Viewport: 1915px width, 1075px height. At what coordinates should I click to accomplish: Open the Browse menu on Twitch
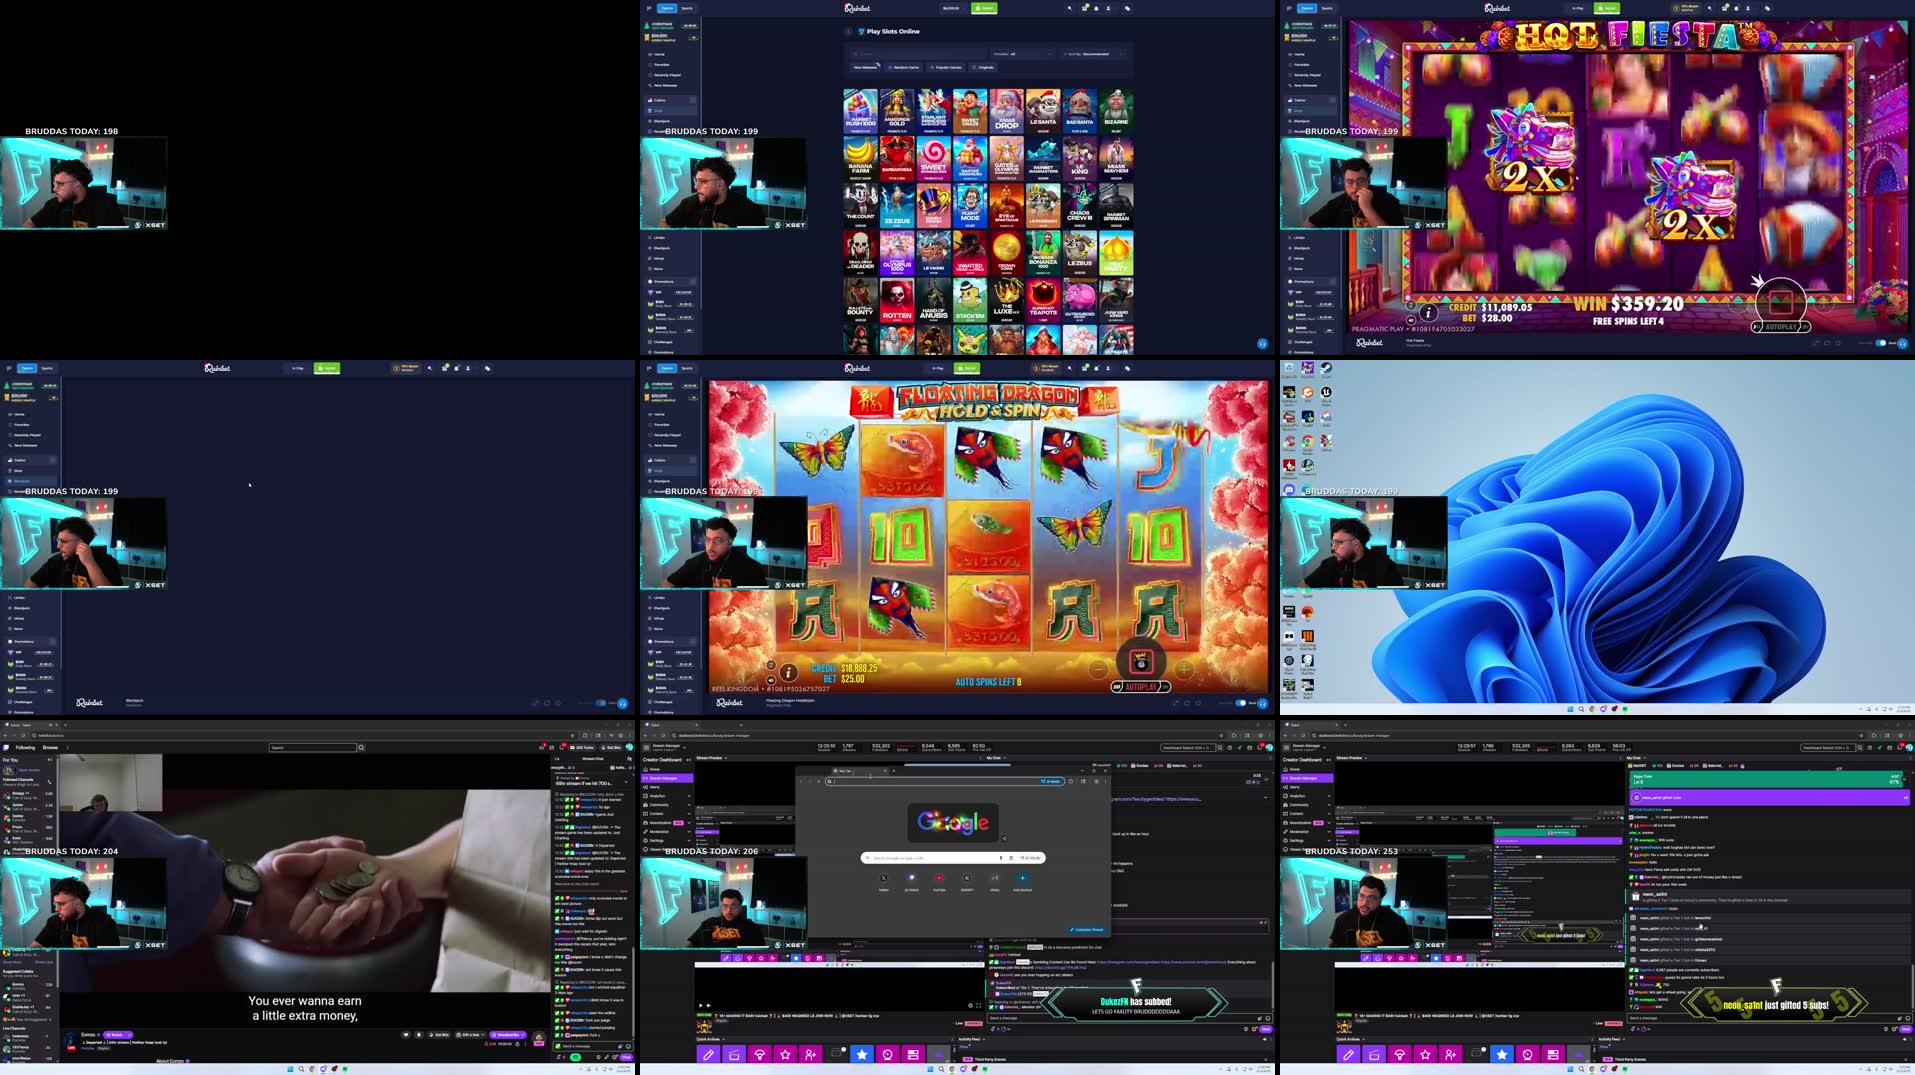point(50,747)
